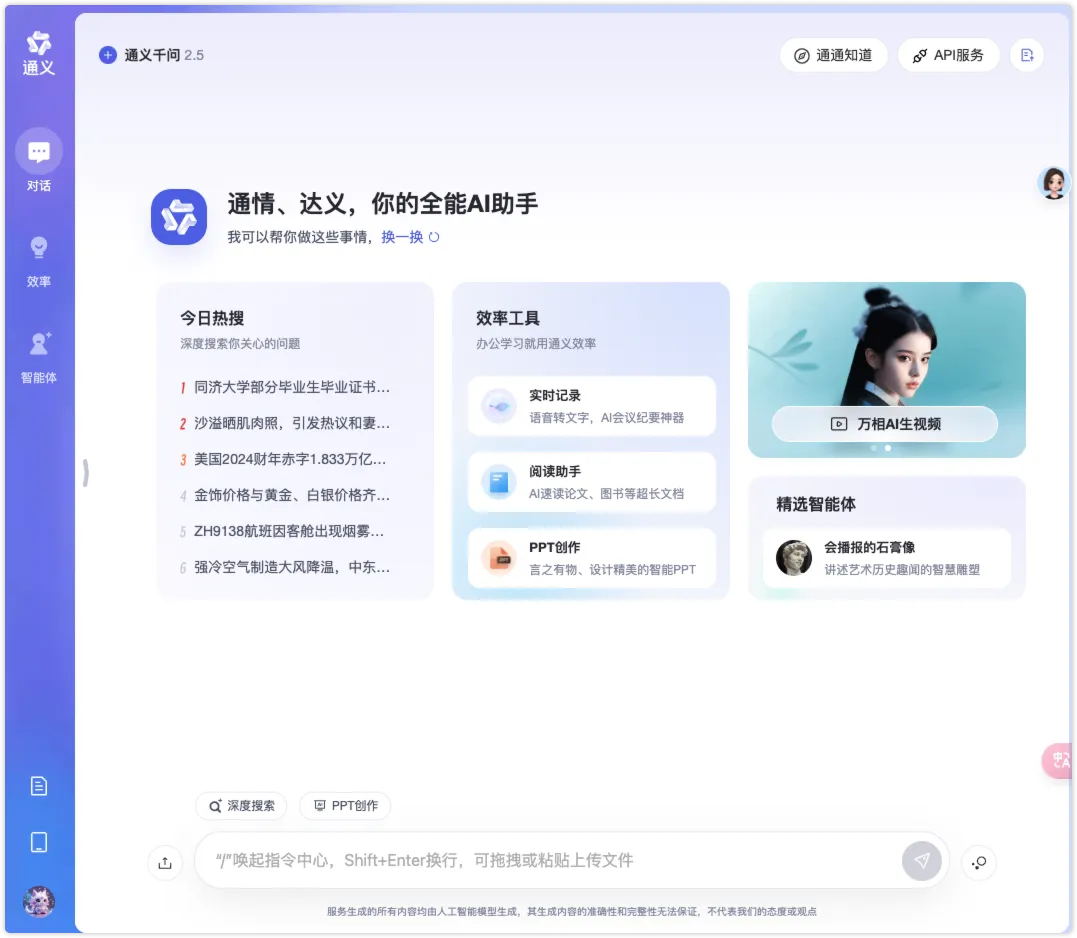Focus the message input field

pos(549,860)
